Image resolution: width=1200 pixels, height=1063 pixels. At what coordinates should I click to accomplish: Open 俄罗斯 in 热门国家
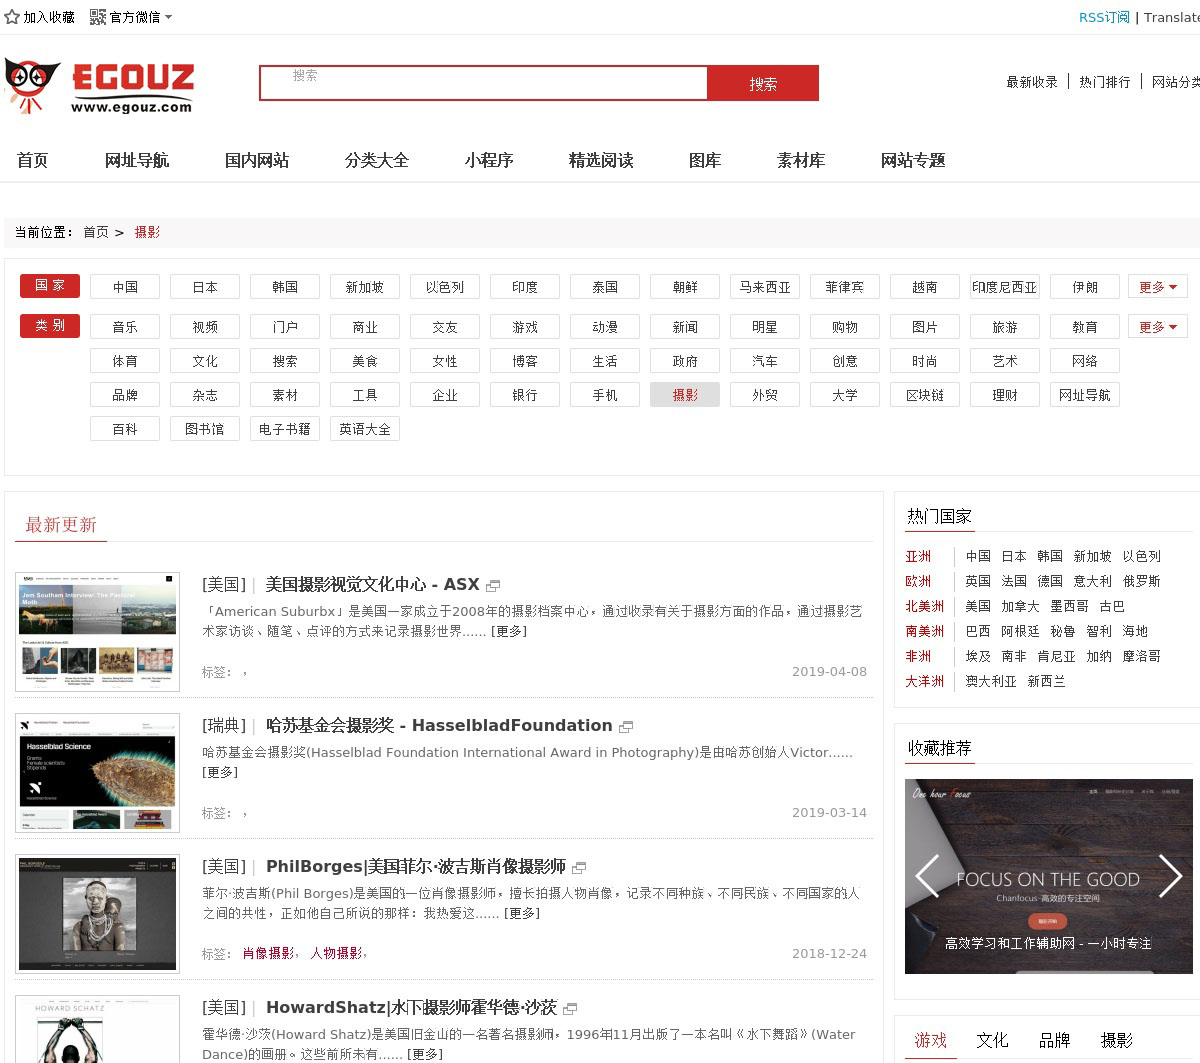coord(1142,581)
